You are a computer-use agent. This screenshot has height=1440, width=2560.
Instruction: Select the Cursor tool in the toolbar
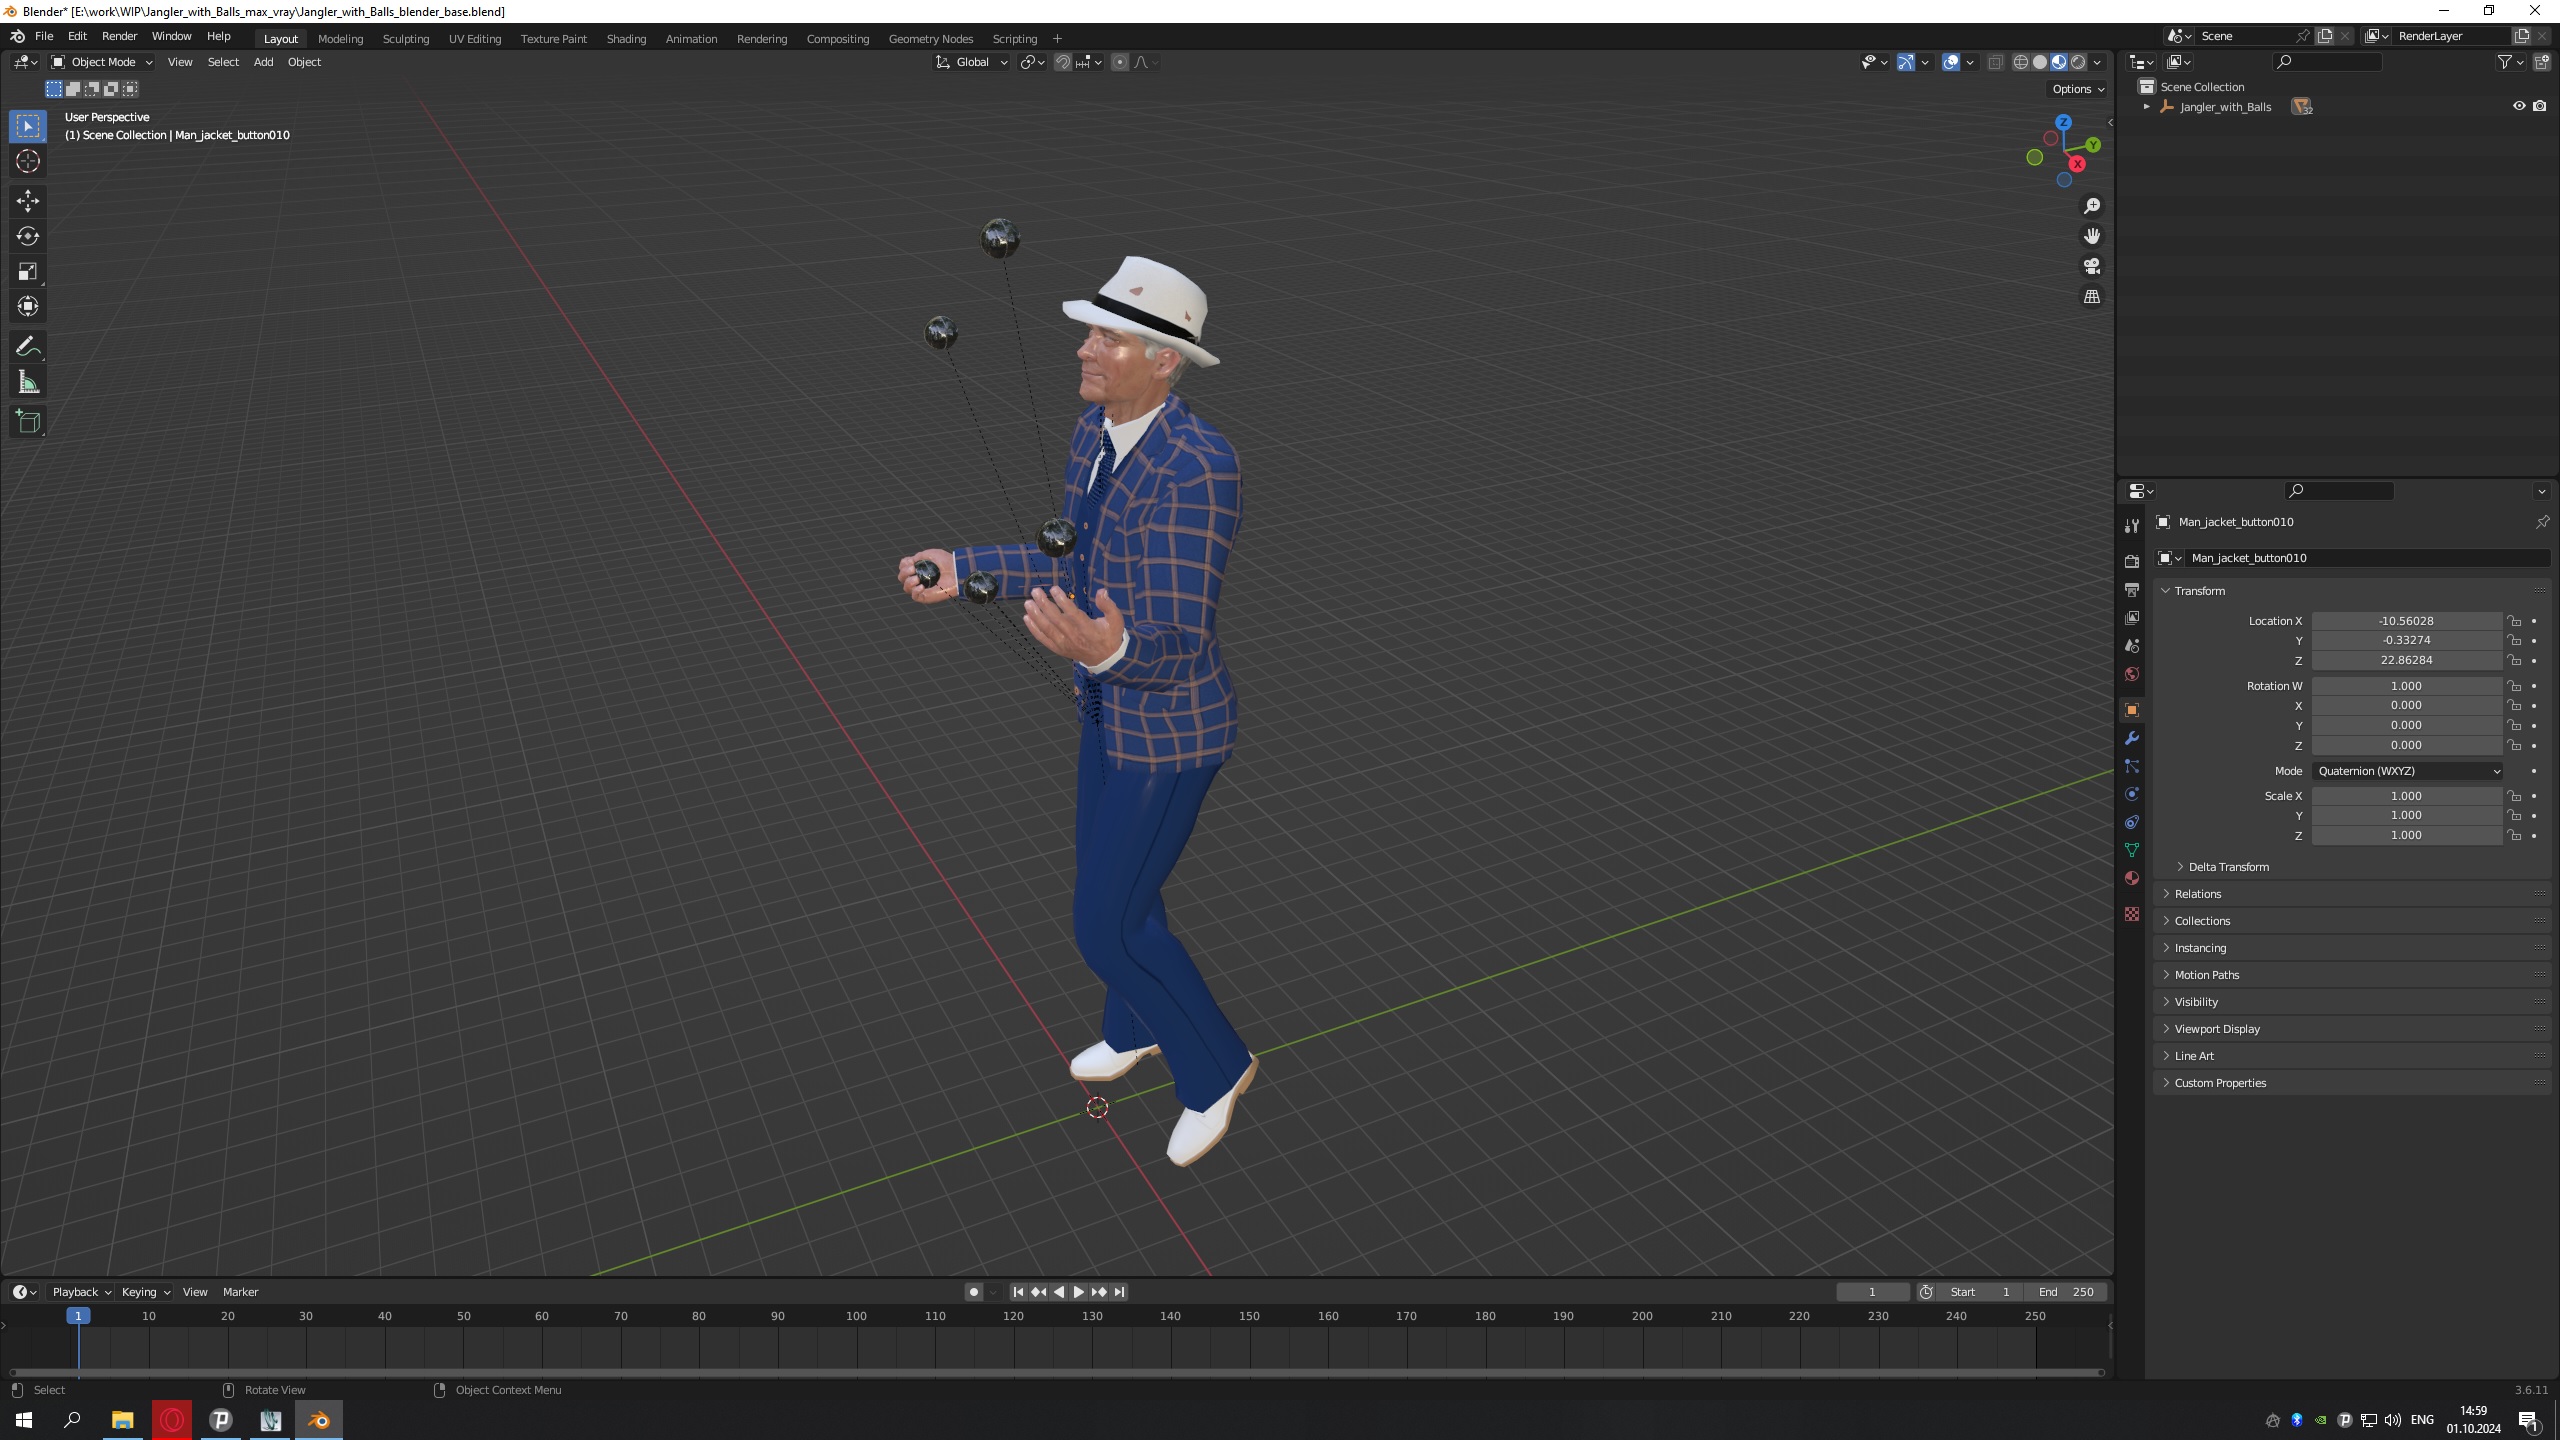tap(28, 161)
